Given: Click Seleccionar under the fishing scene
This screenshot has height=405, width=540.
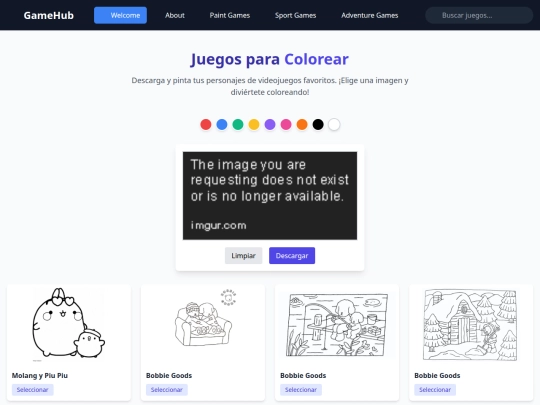Looking at the screenshot, I should [x=301, y=390].
